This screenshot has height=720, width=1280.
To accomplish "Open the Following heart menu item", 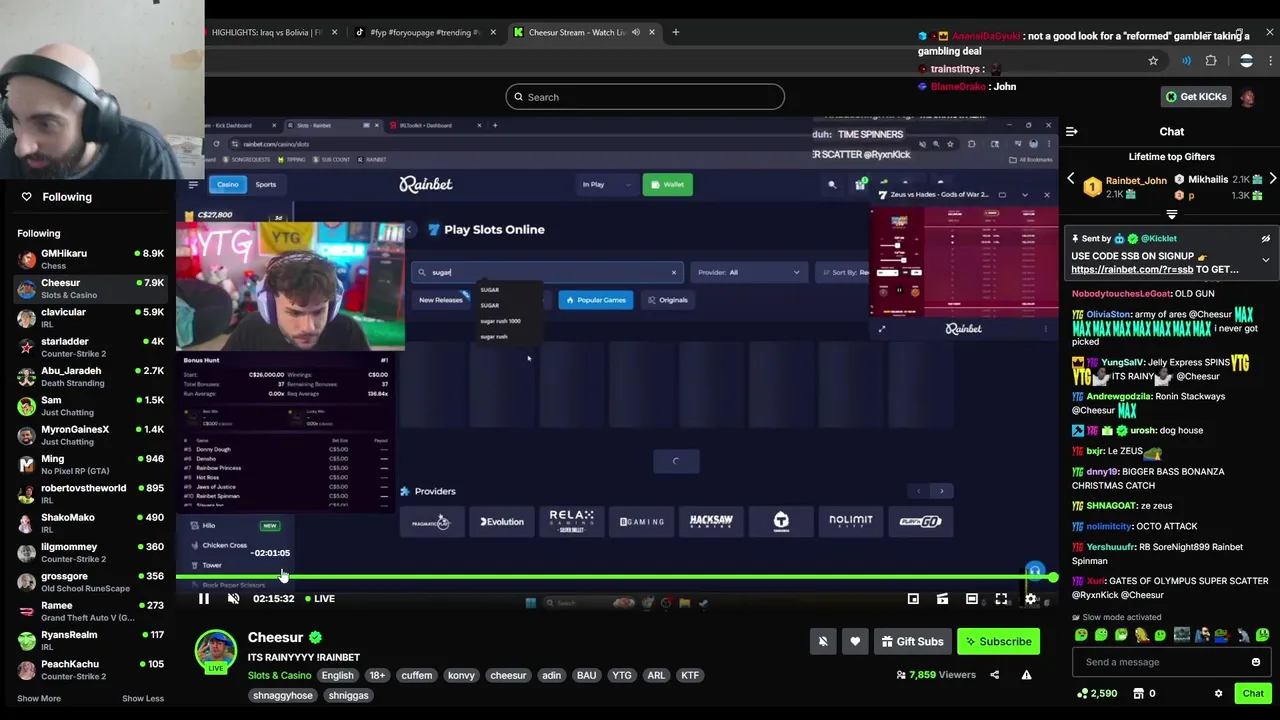I will tap(57, 197).
